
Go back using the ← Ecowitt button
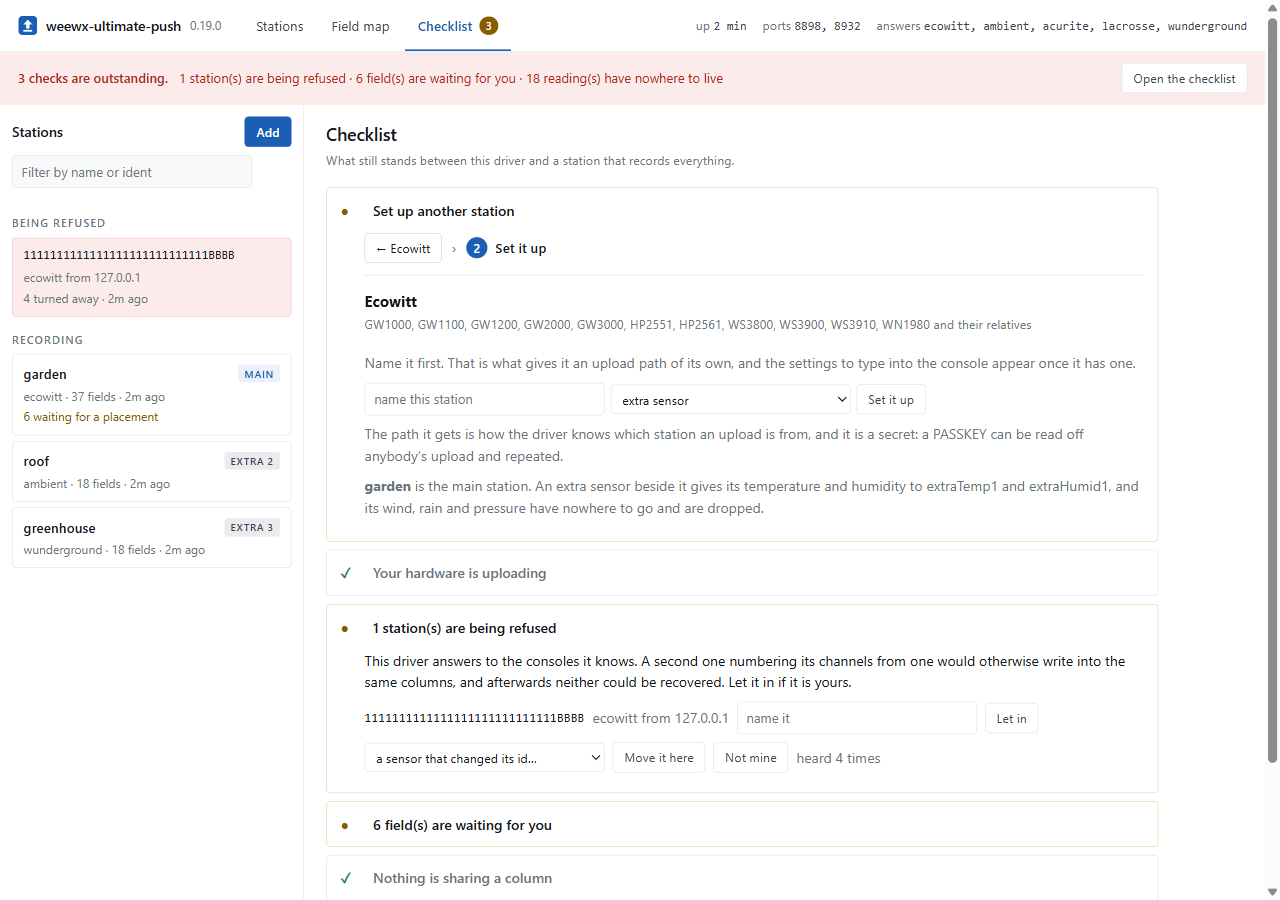pyautogui.click(x=403, y=249)
